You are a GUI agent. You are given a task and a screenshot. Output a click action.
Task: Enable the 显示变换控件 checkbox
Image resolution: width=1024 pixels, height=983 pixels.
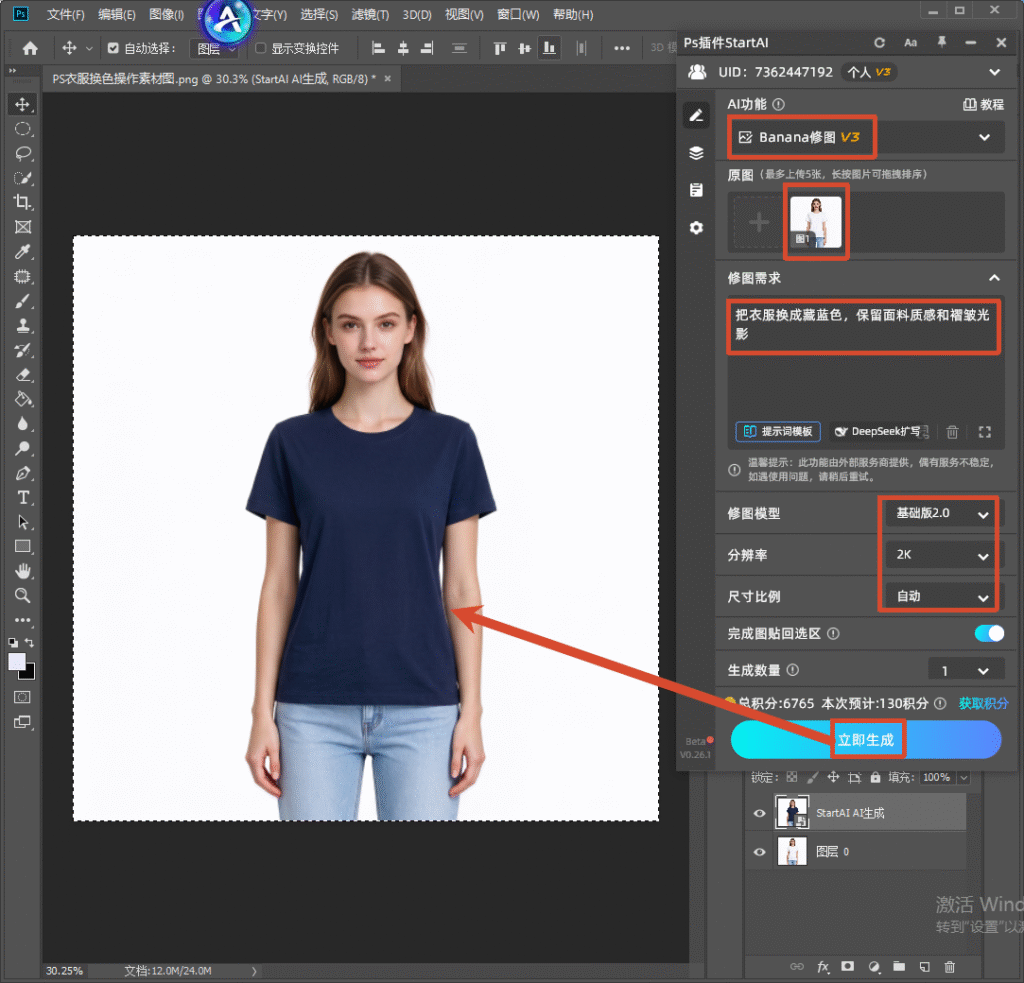coord(261,48)
